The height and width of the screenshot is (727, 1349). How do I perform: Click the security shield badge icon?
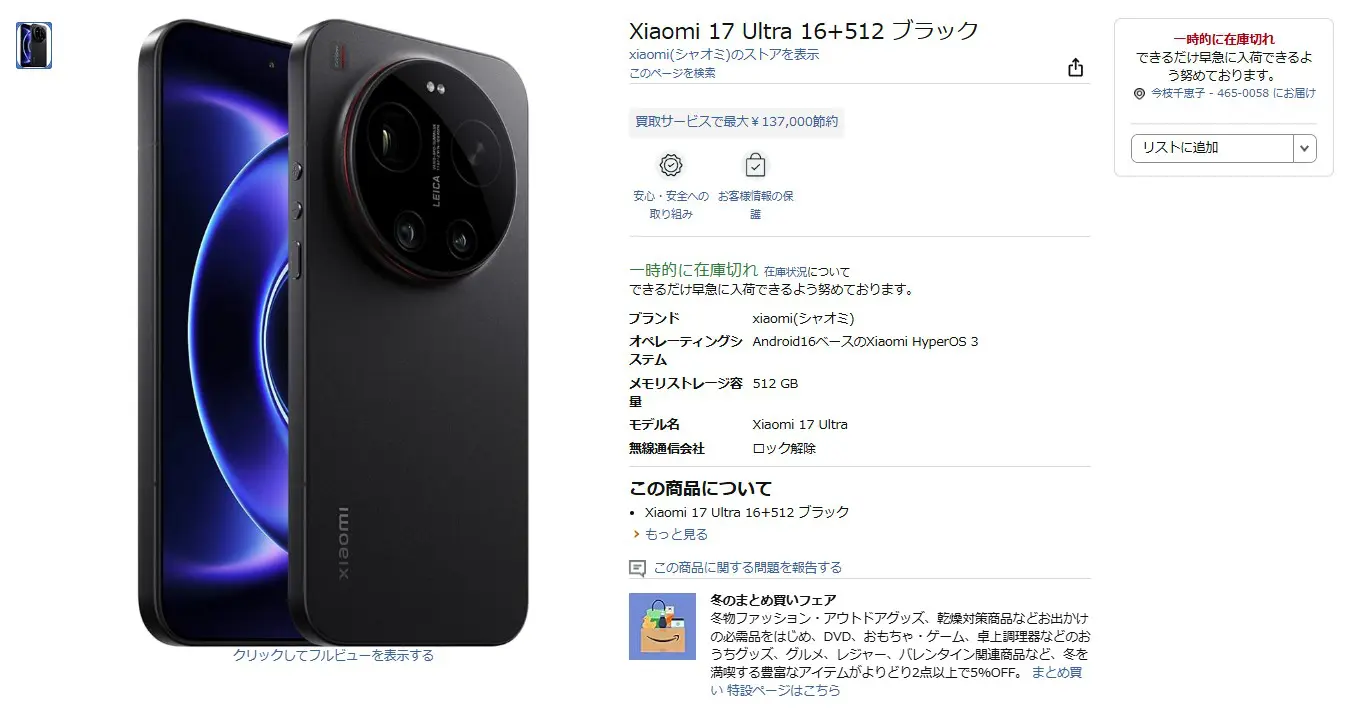671,165
